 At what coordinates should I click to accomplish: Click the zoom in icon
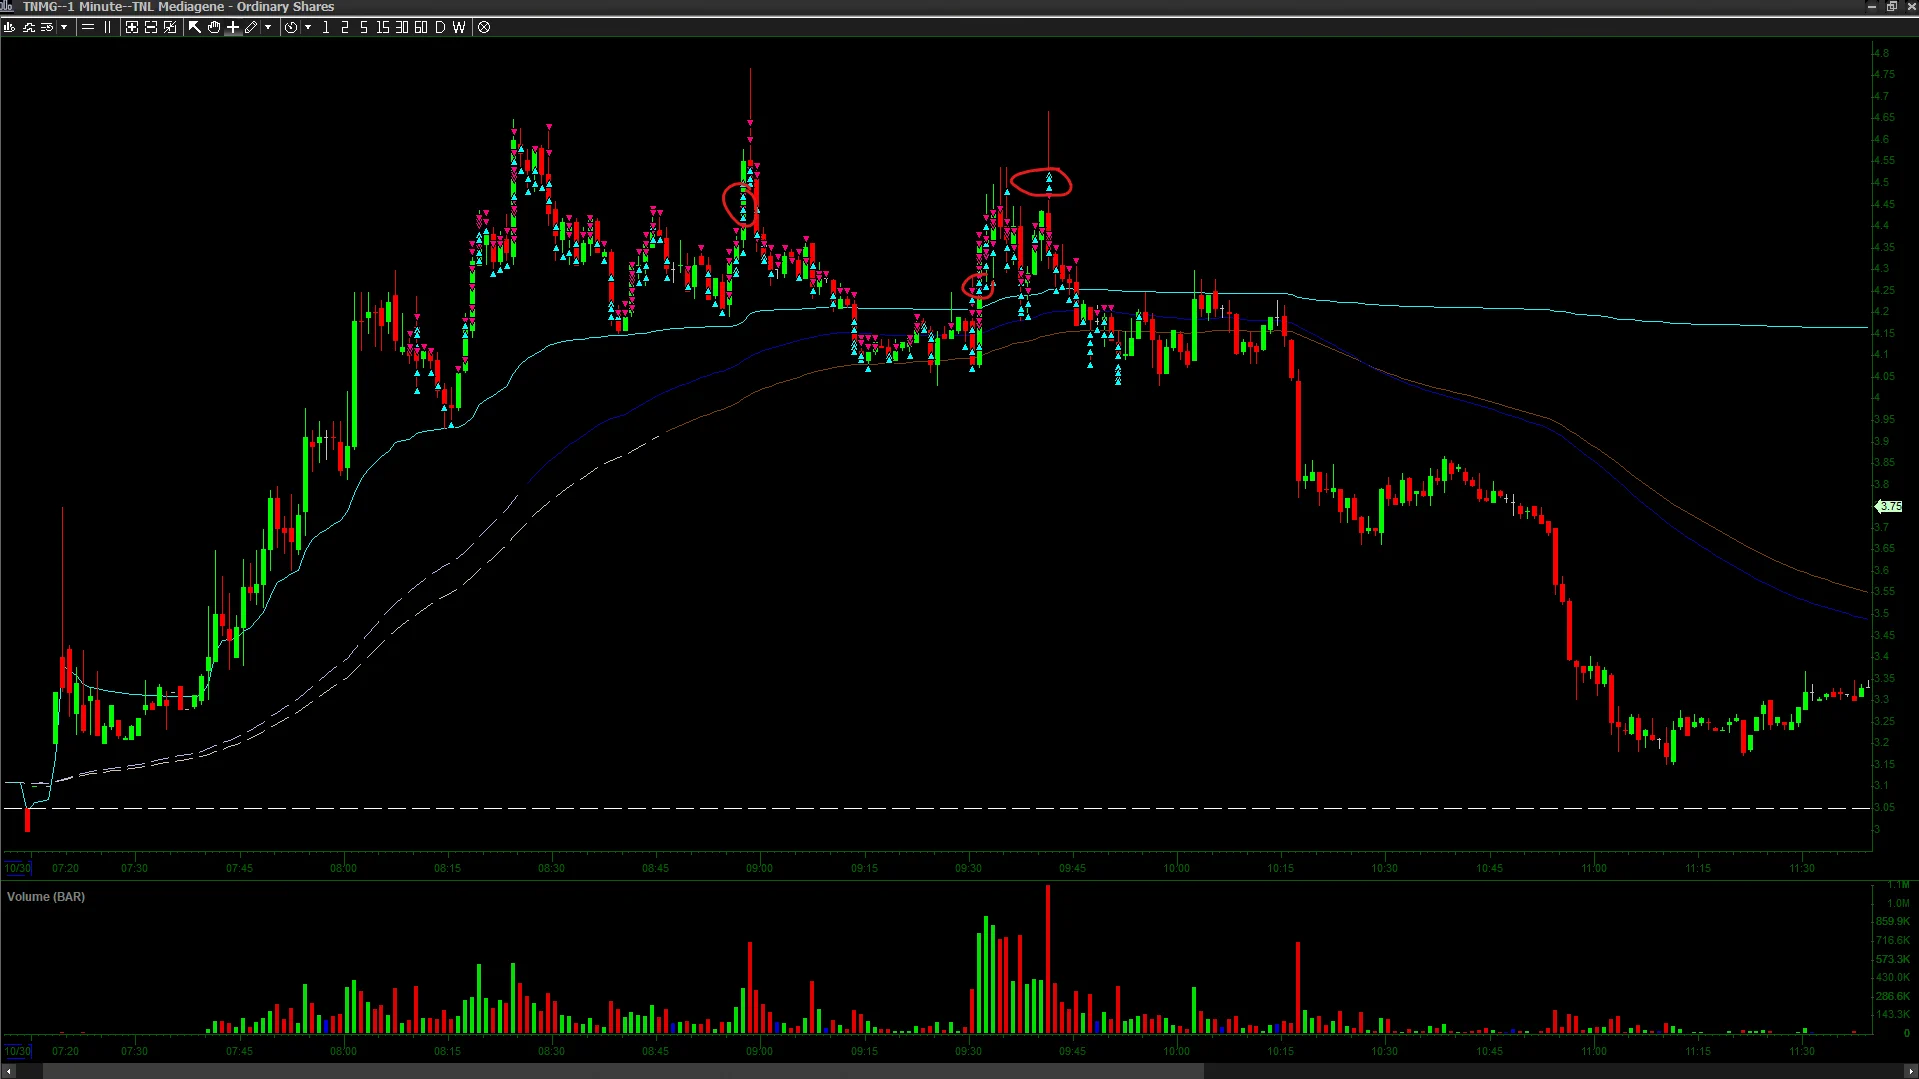132,27
